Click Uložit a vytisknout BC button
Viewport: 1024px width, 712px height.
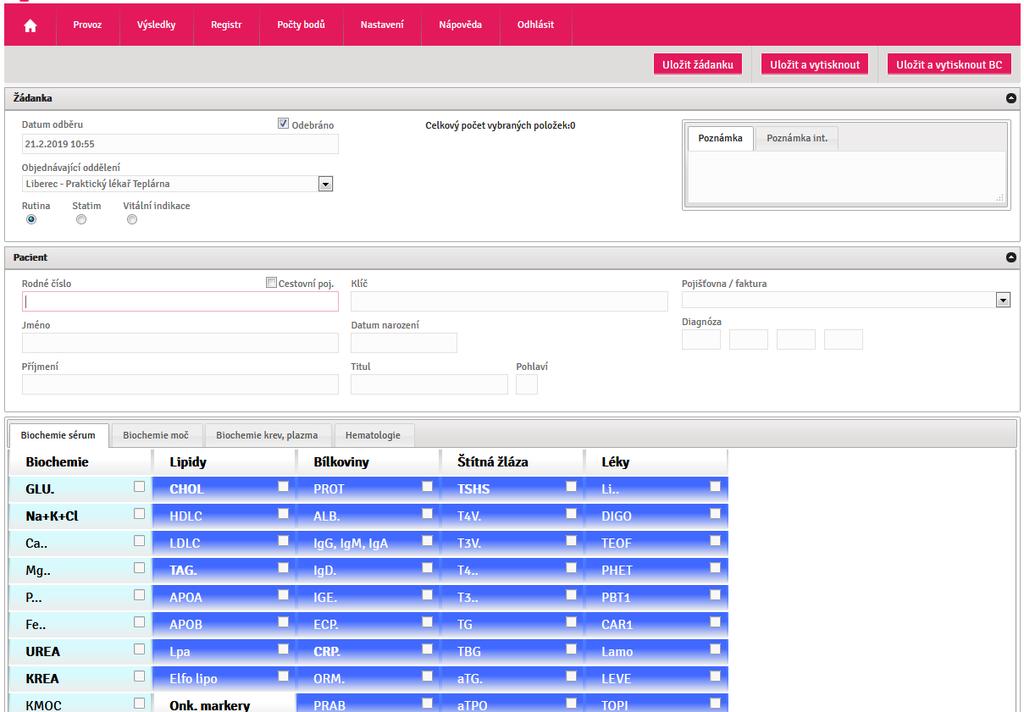click(x=949, y=65)
